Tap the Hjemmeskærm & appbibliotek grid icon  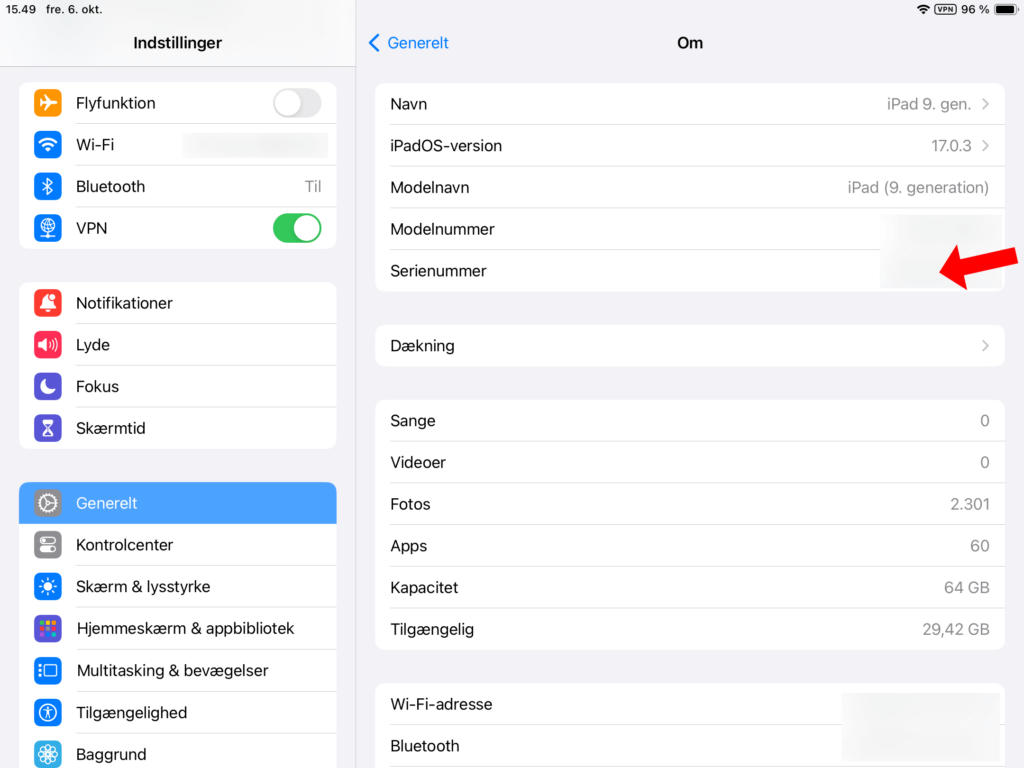pos(48,628)
